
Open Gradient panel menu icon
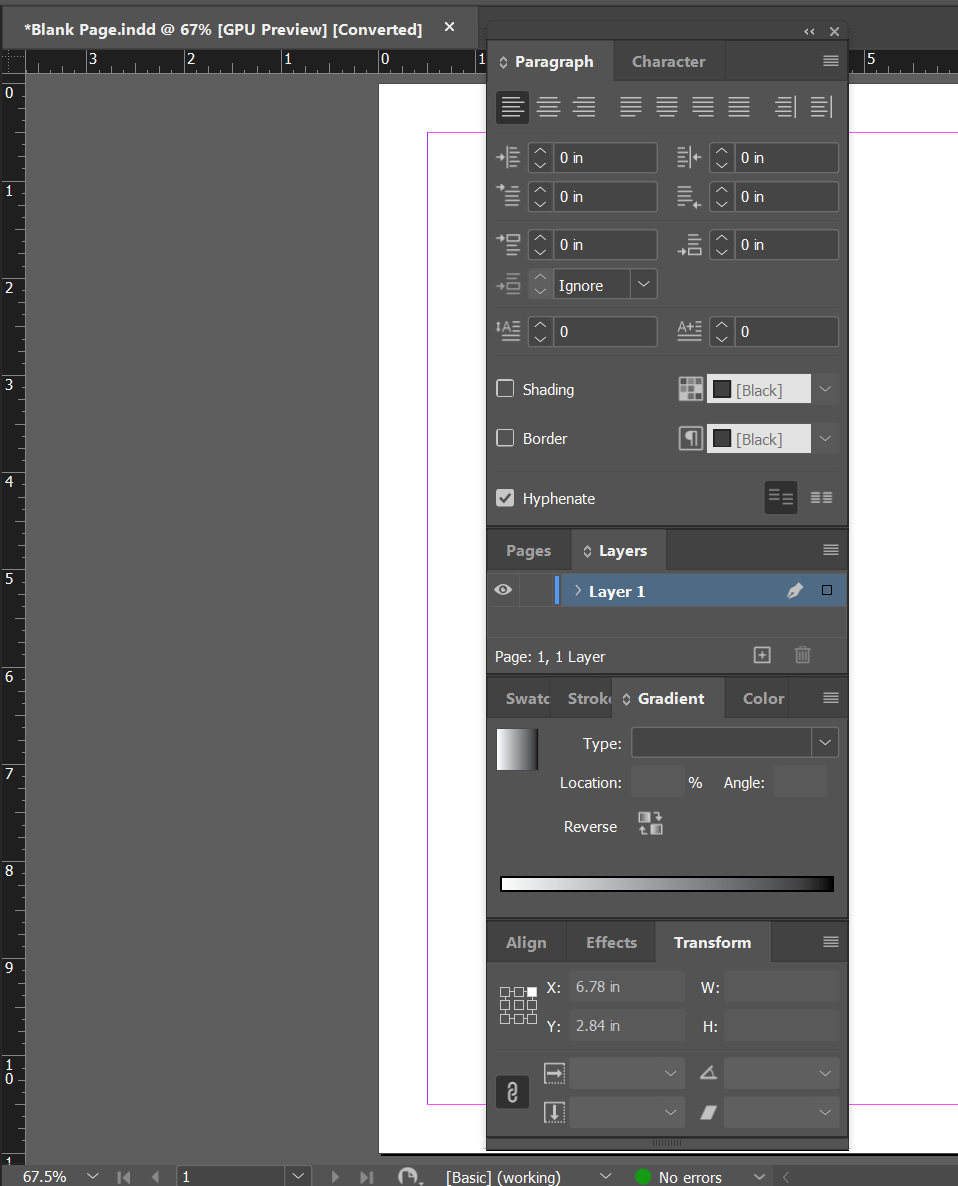(x=830, y=698)
